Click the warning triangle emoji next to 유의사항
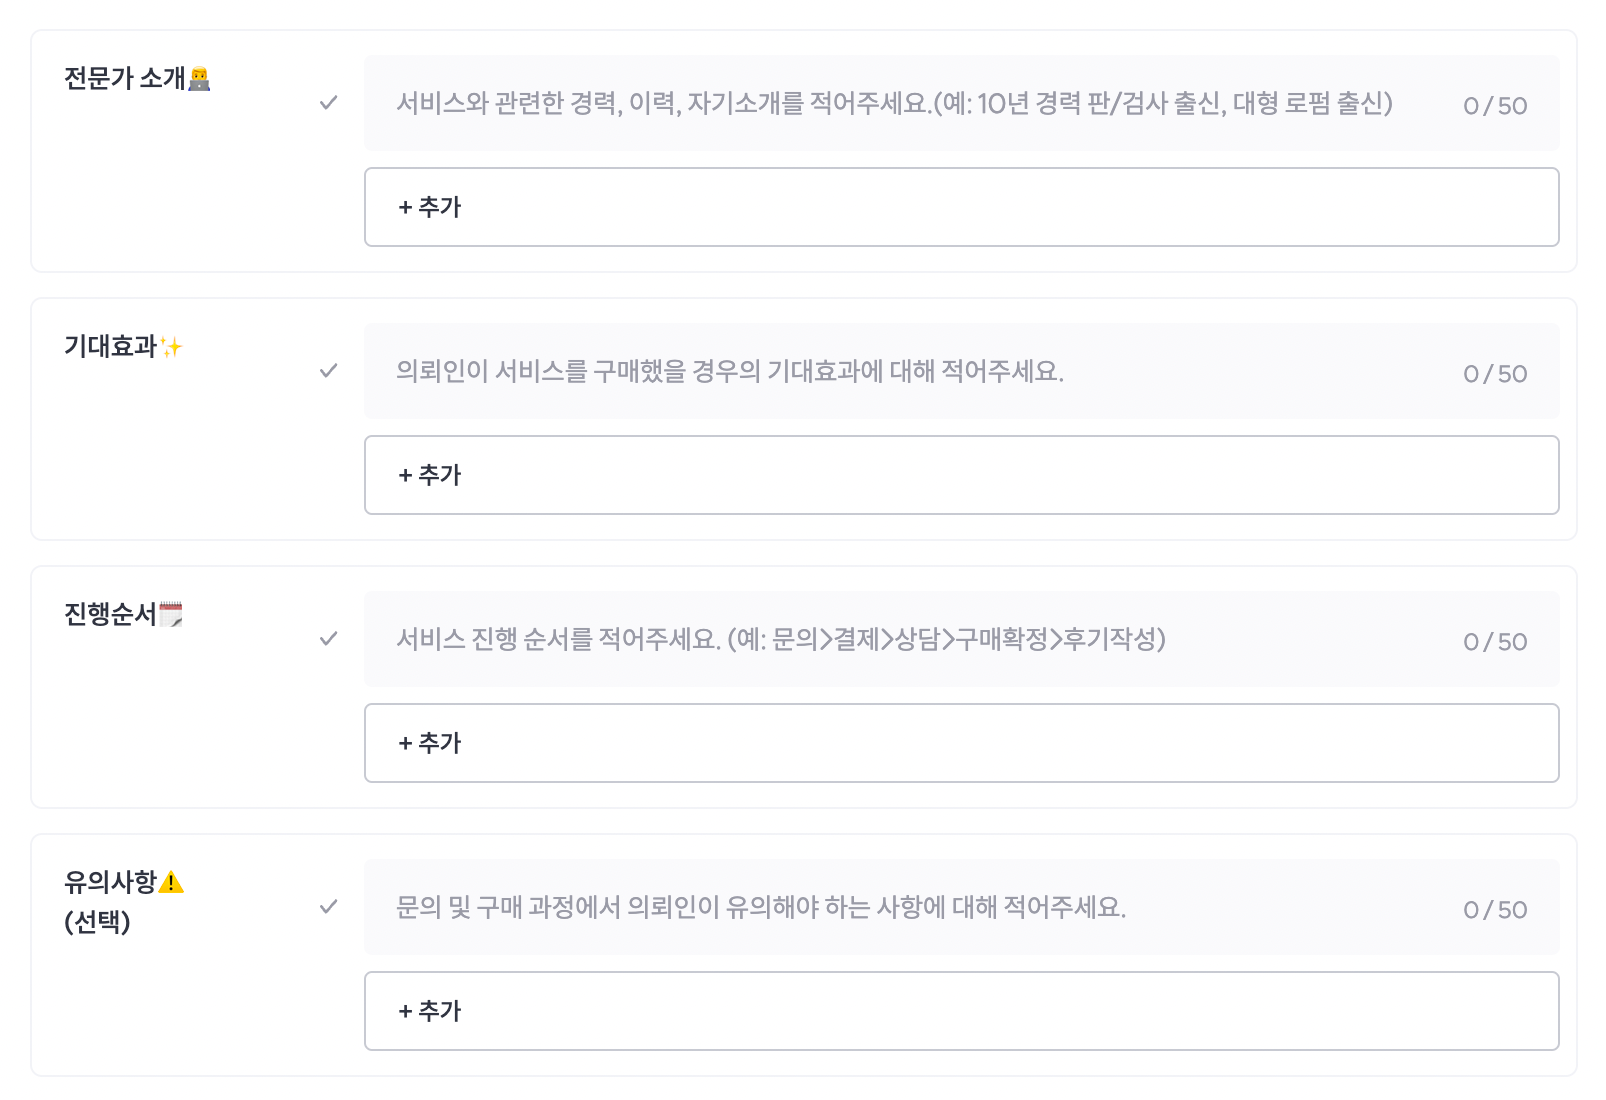 coord(171,882)
